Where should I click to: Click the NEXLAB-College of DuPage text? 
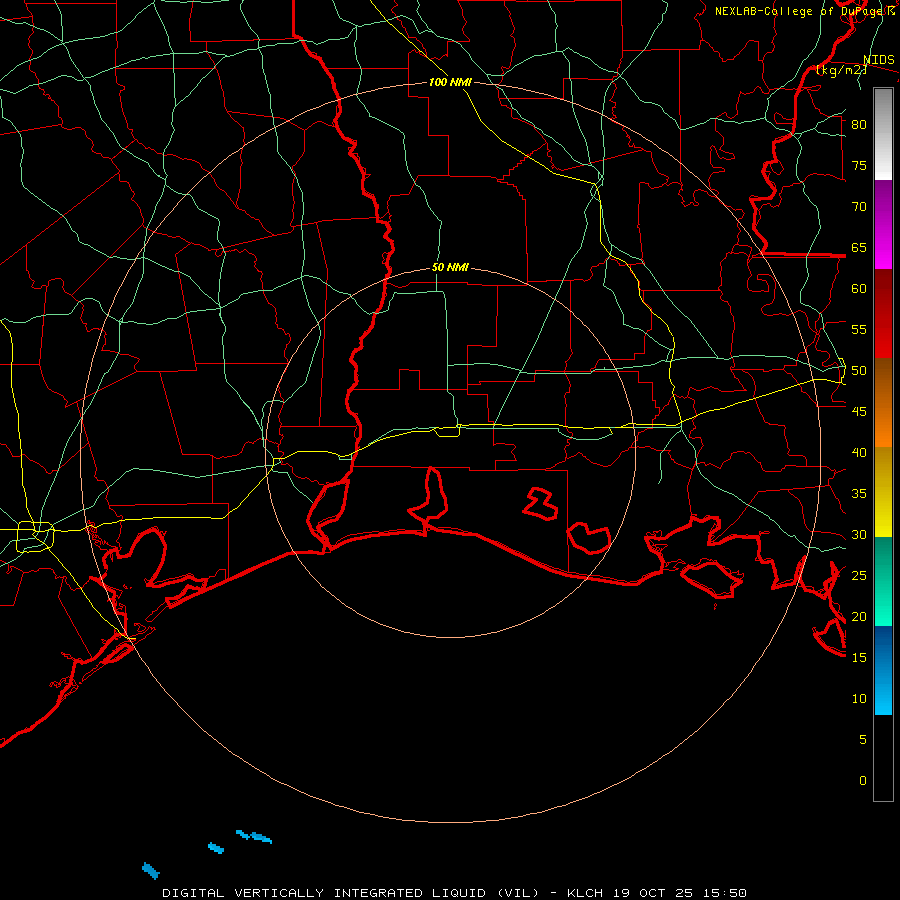804,11
